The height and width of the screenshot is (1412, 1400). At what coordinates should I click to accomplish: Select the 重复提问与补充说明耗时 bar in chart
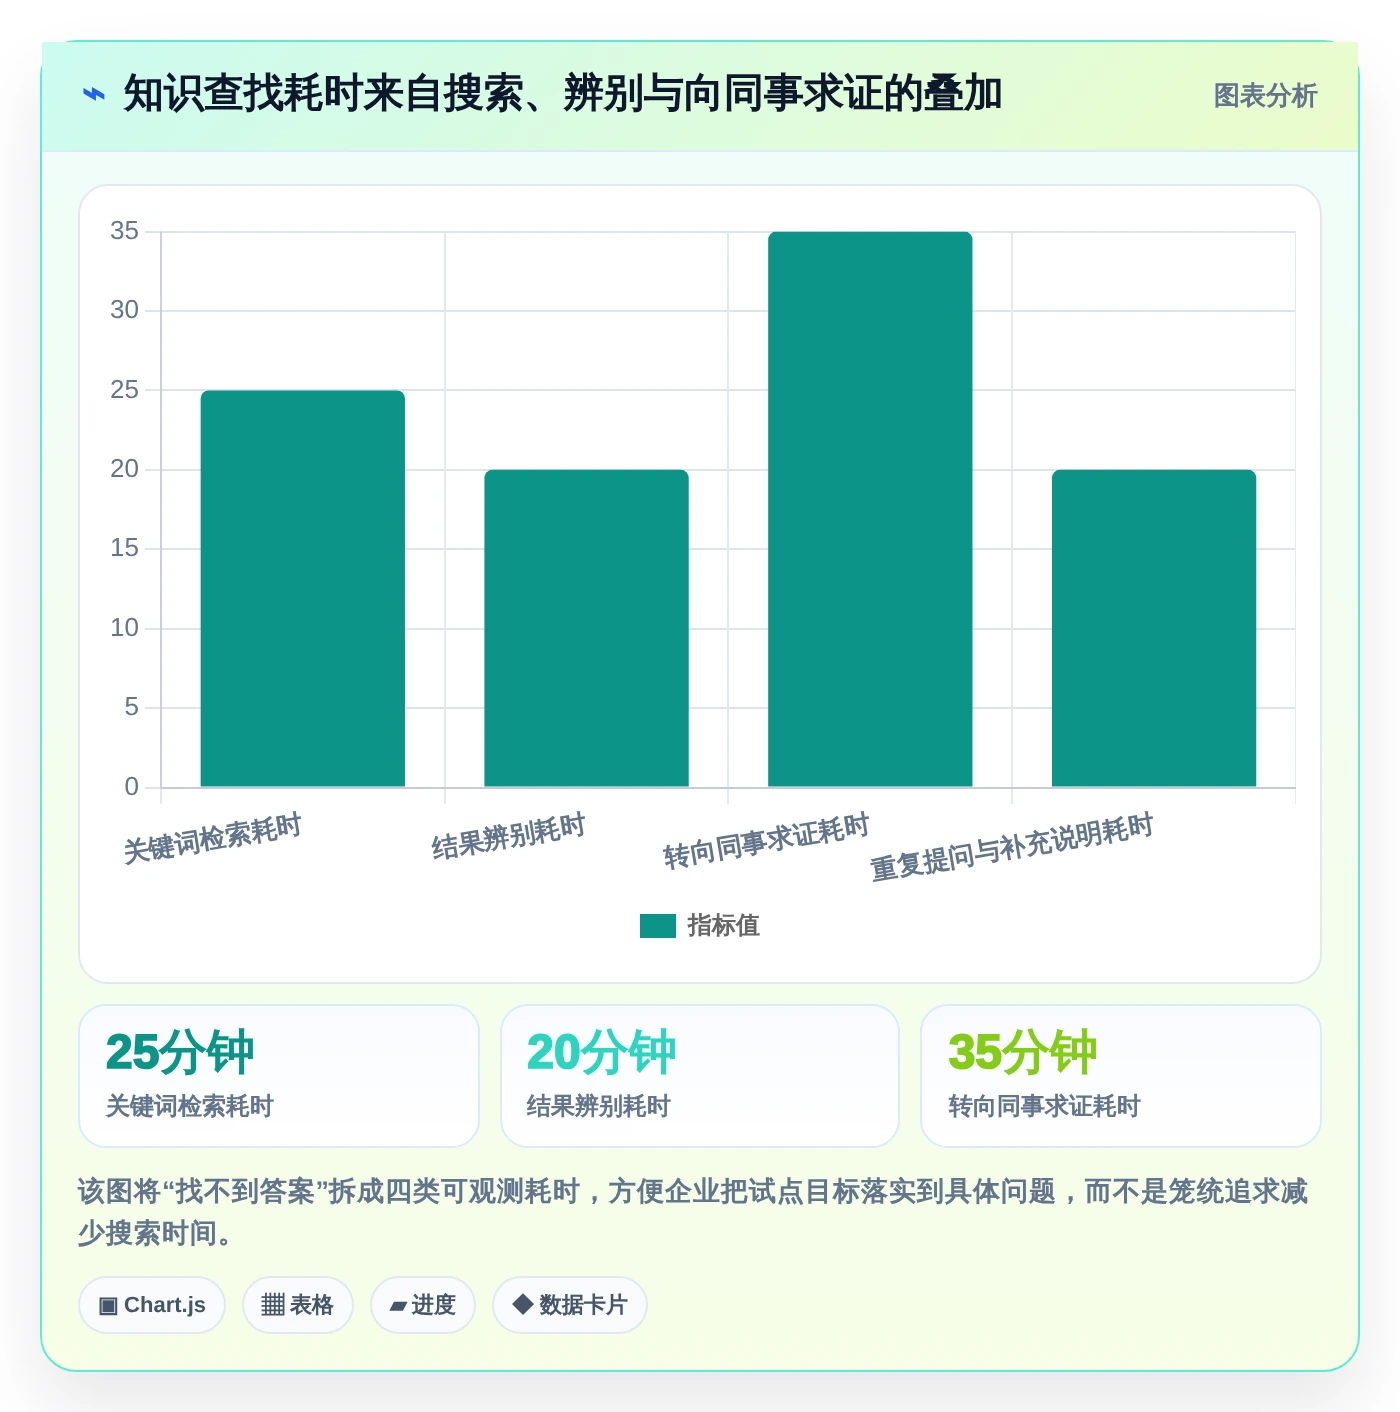coord(1154,628)
